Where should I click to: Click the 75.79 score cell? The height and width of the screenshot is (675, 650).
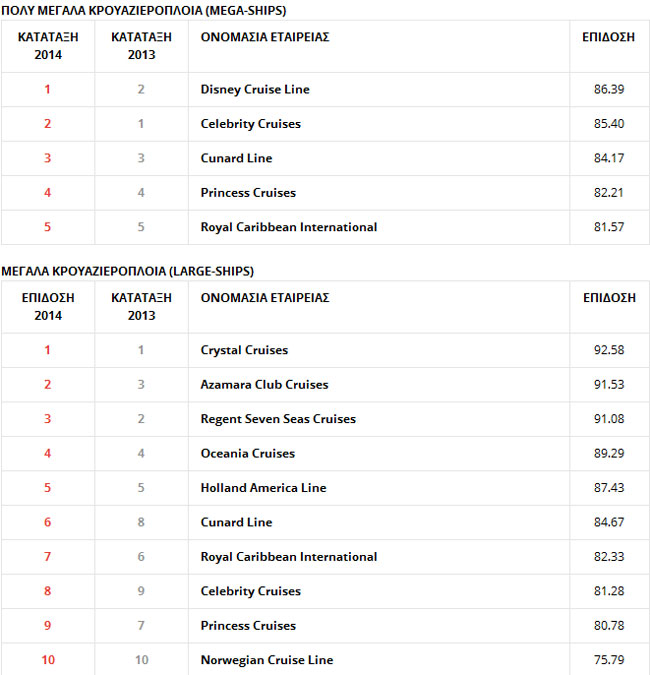click(x=609, y=660)
